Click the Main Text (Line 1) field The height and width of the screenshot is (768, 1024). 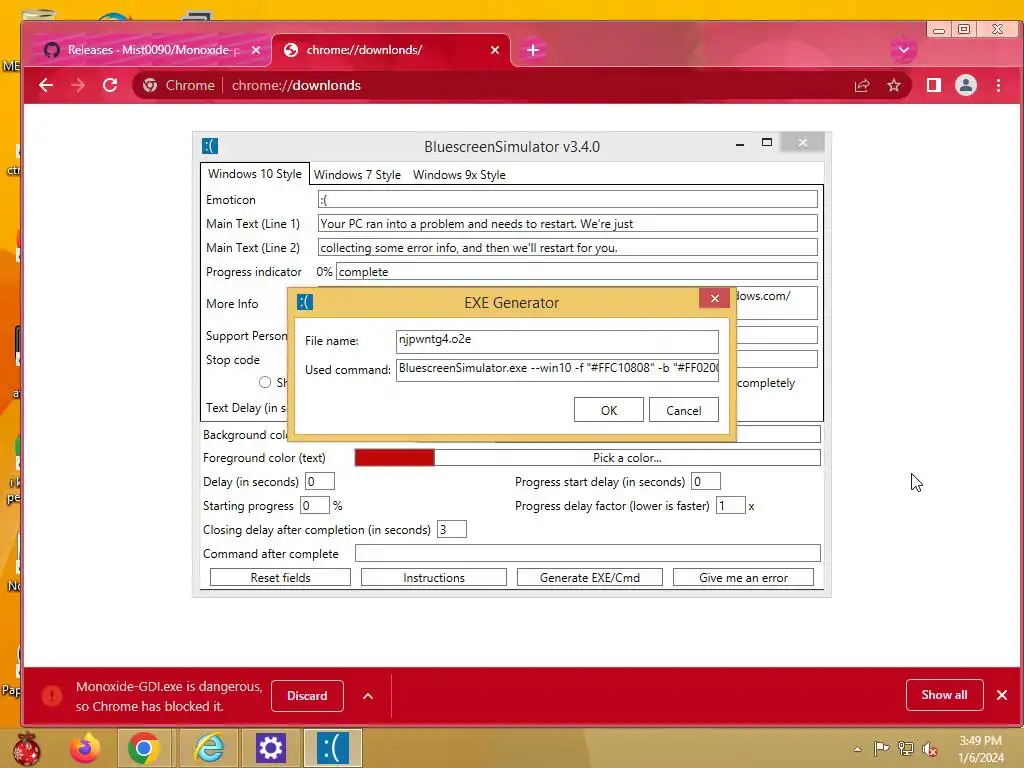[568, 223]
